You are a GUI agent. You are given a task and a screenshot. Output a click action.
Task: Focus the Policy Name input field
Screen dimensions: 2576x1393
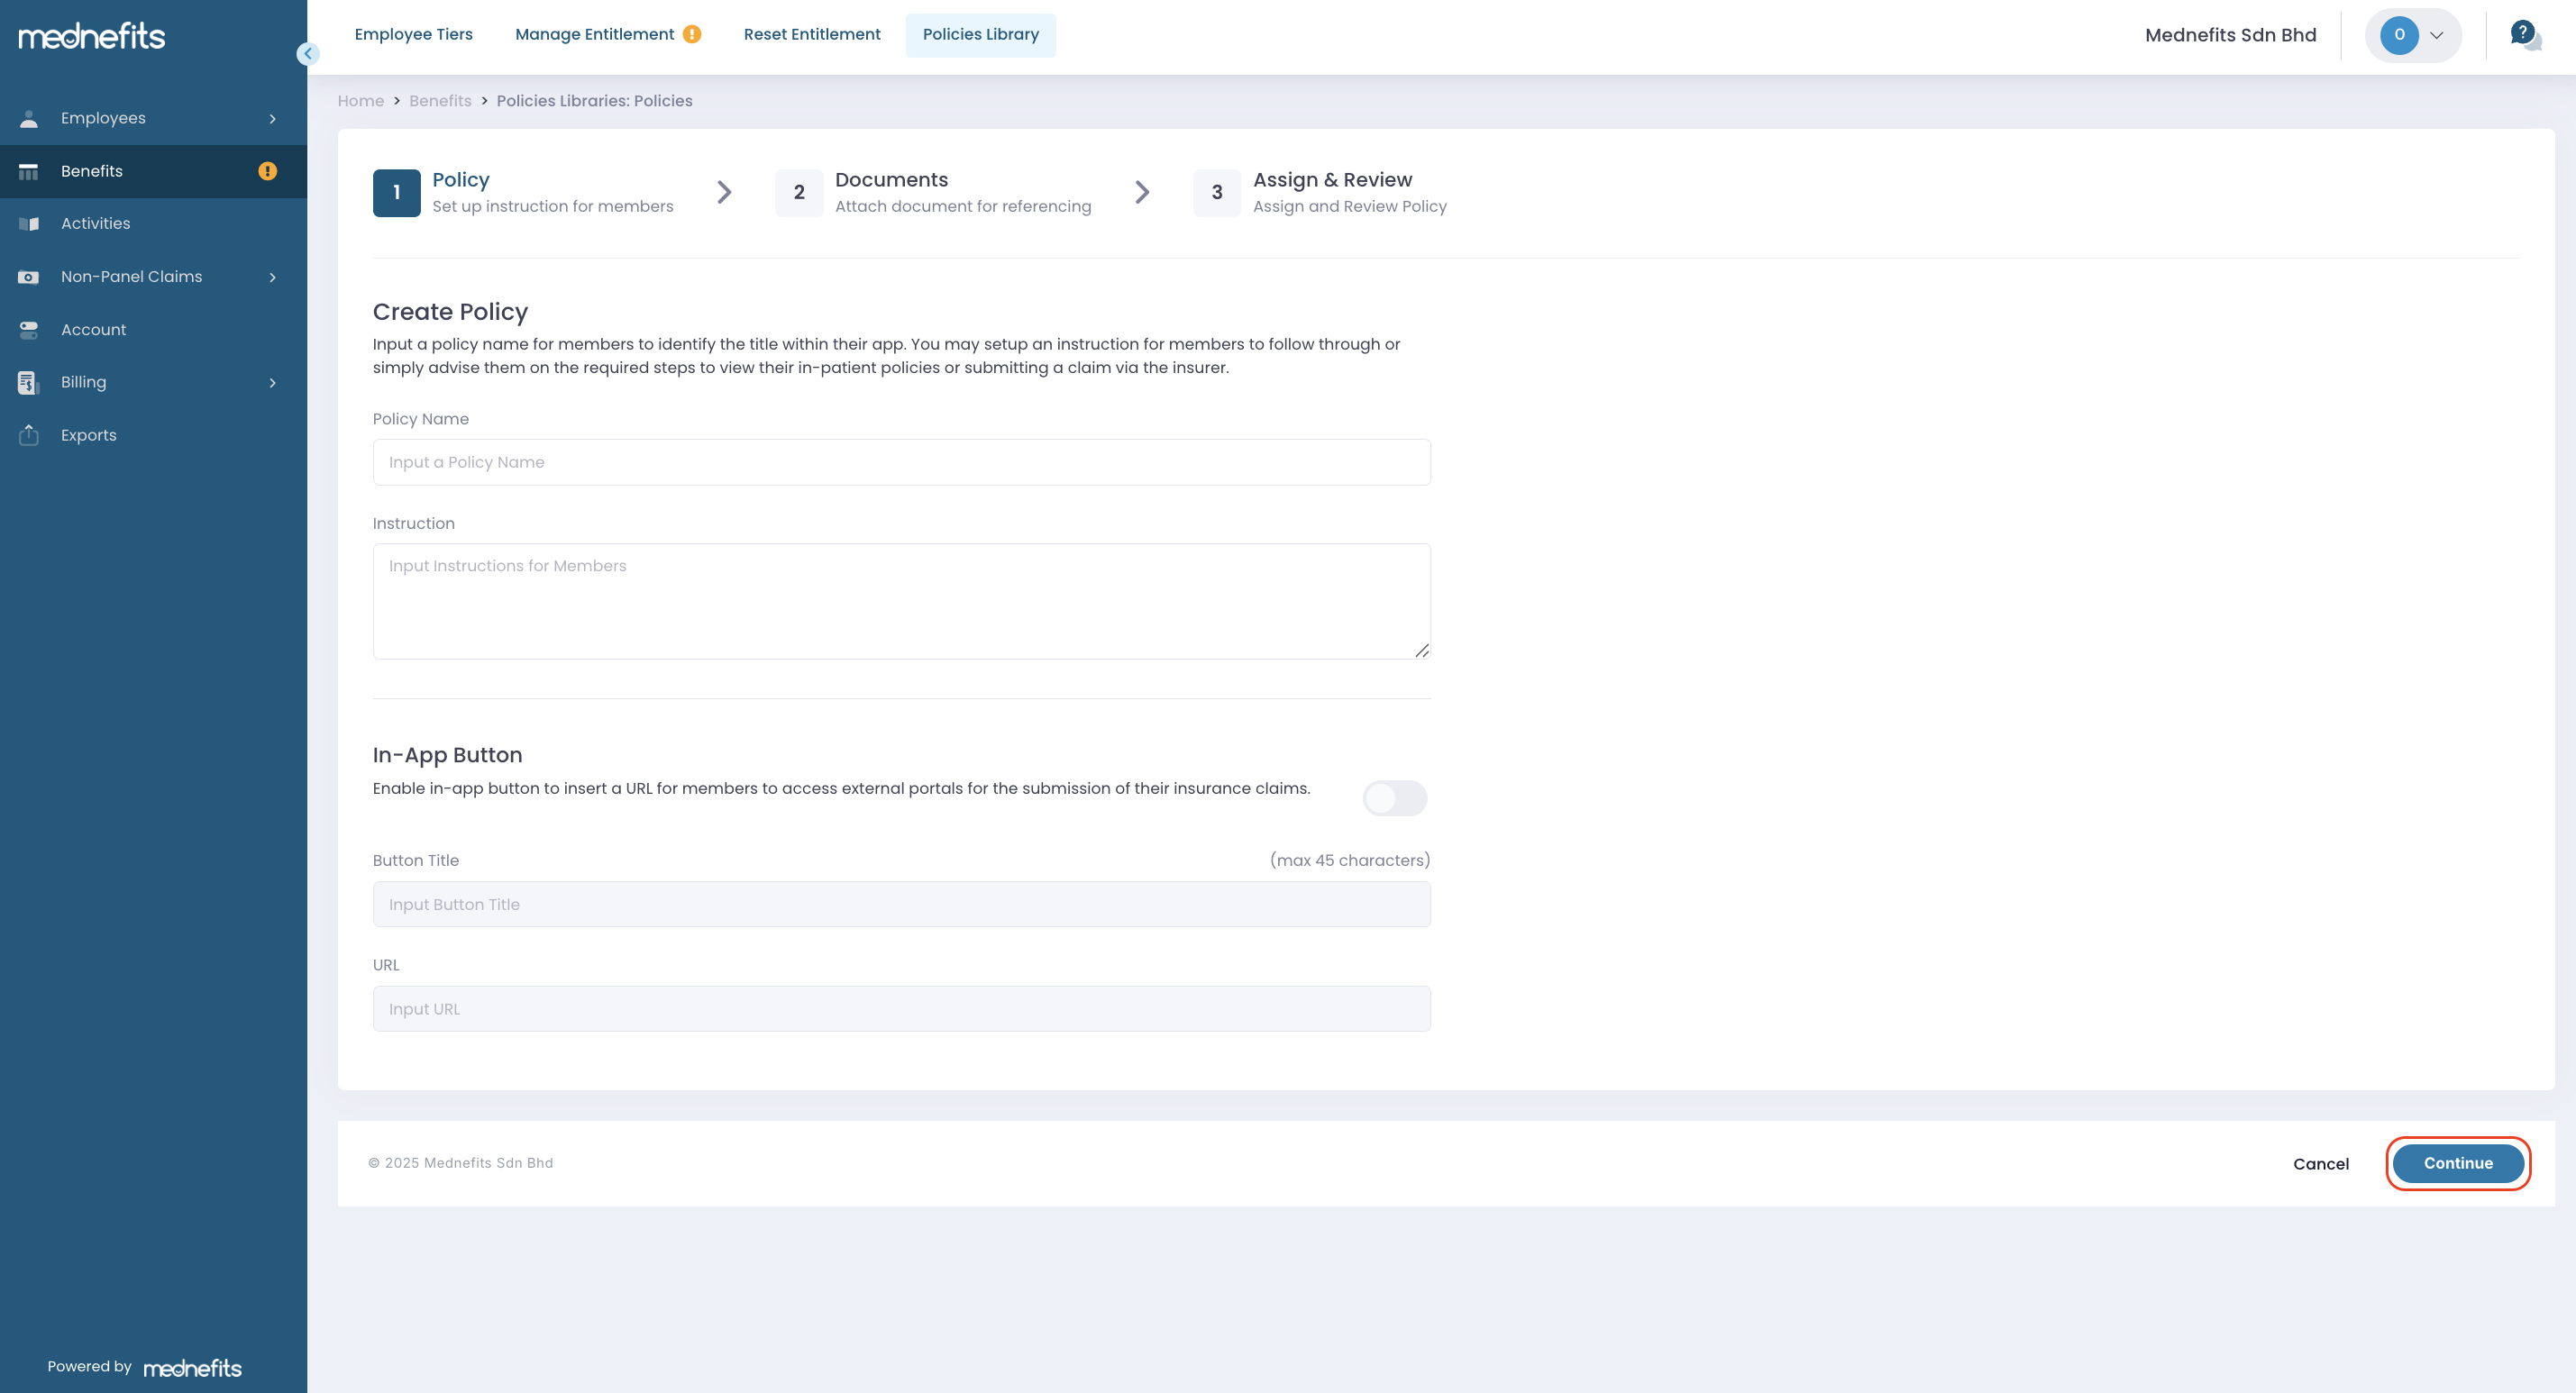coord(901,462)
